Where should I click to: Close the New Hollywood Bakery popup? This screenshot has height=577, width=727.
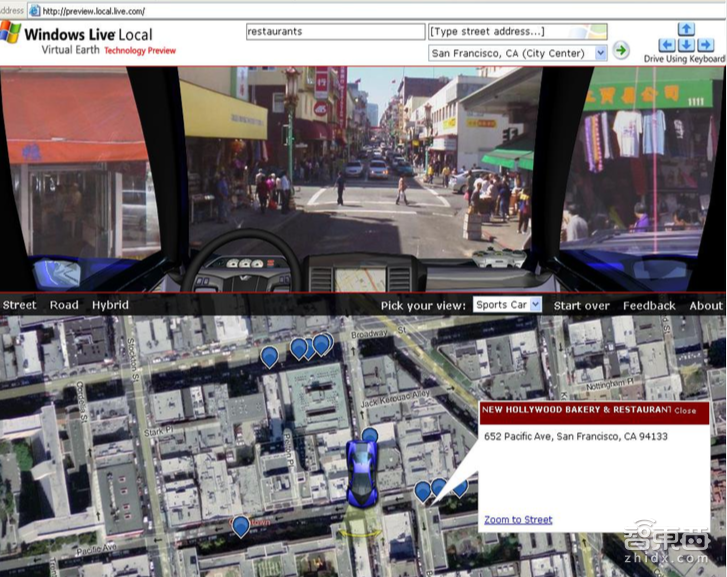point(685,411)
